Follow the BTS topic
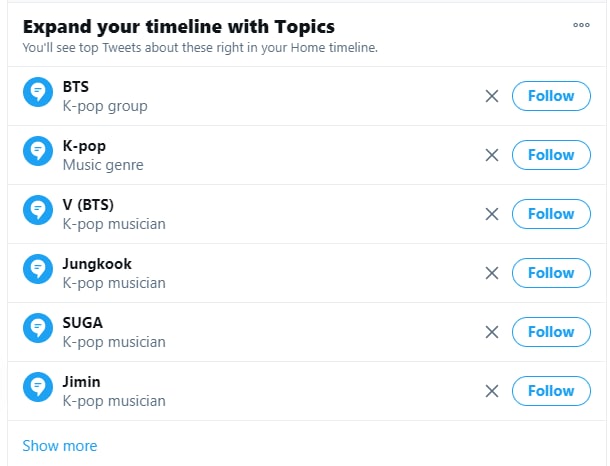 pyautogui.click(x=551, y=96)
